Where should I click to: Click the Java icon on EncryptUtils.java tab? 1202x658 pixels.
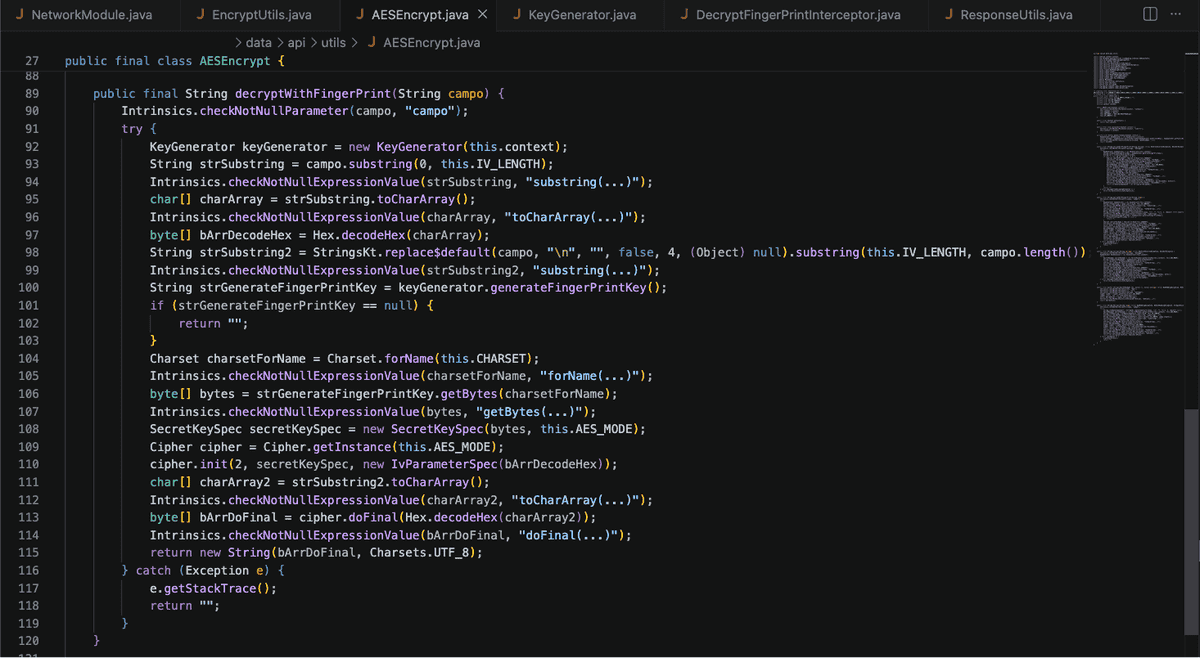[x=200, y=15]
